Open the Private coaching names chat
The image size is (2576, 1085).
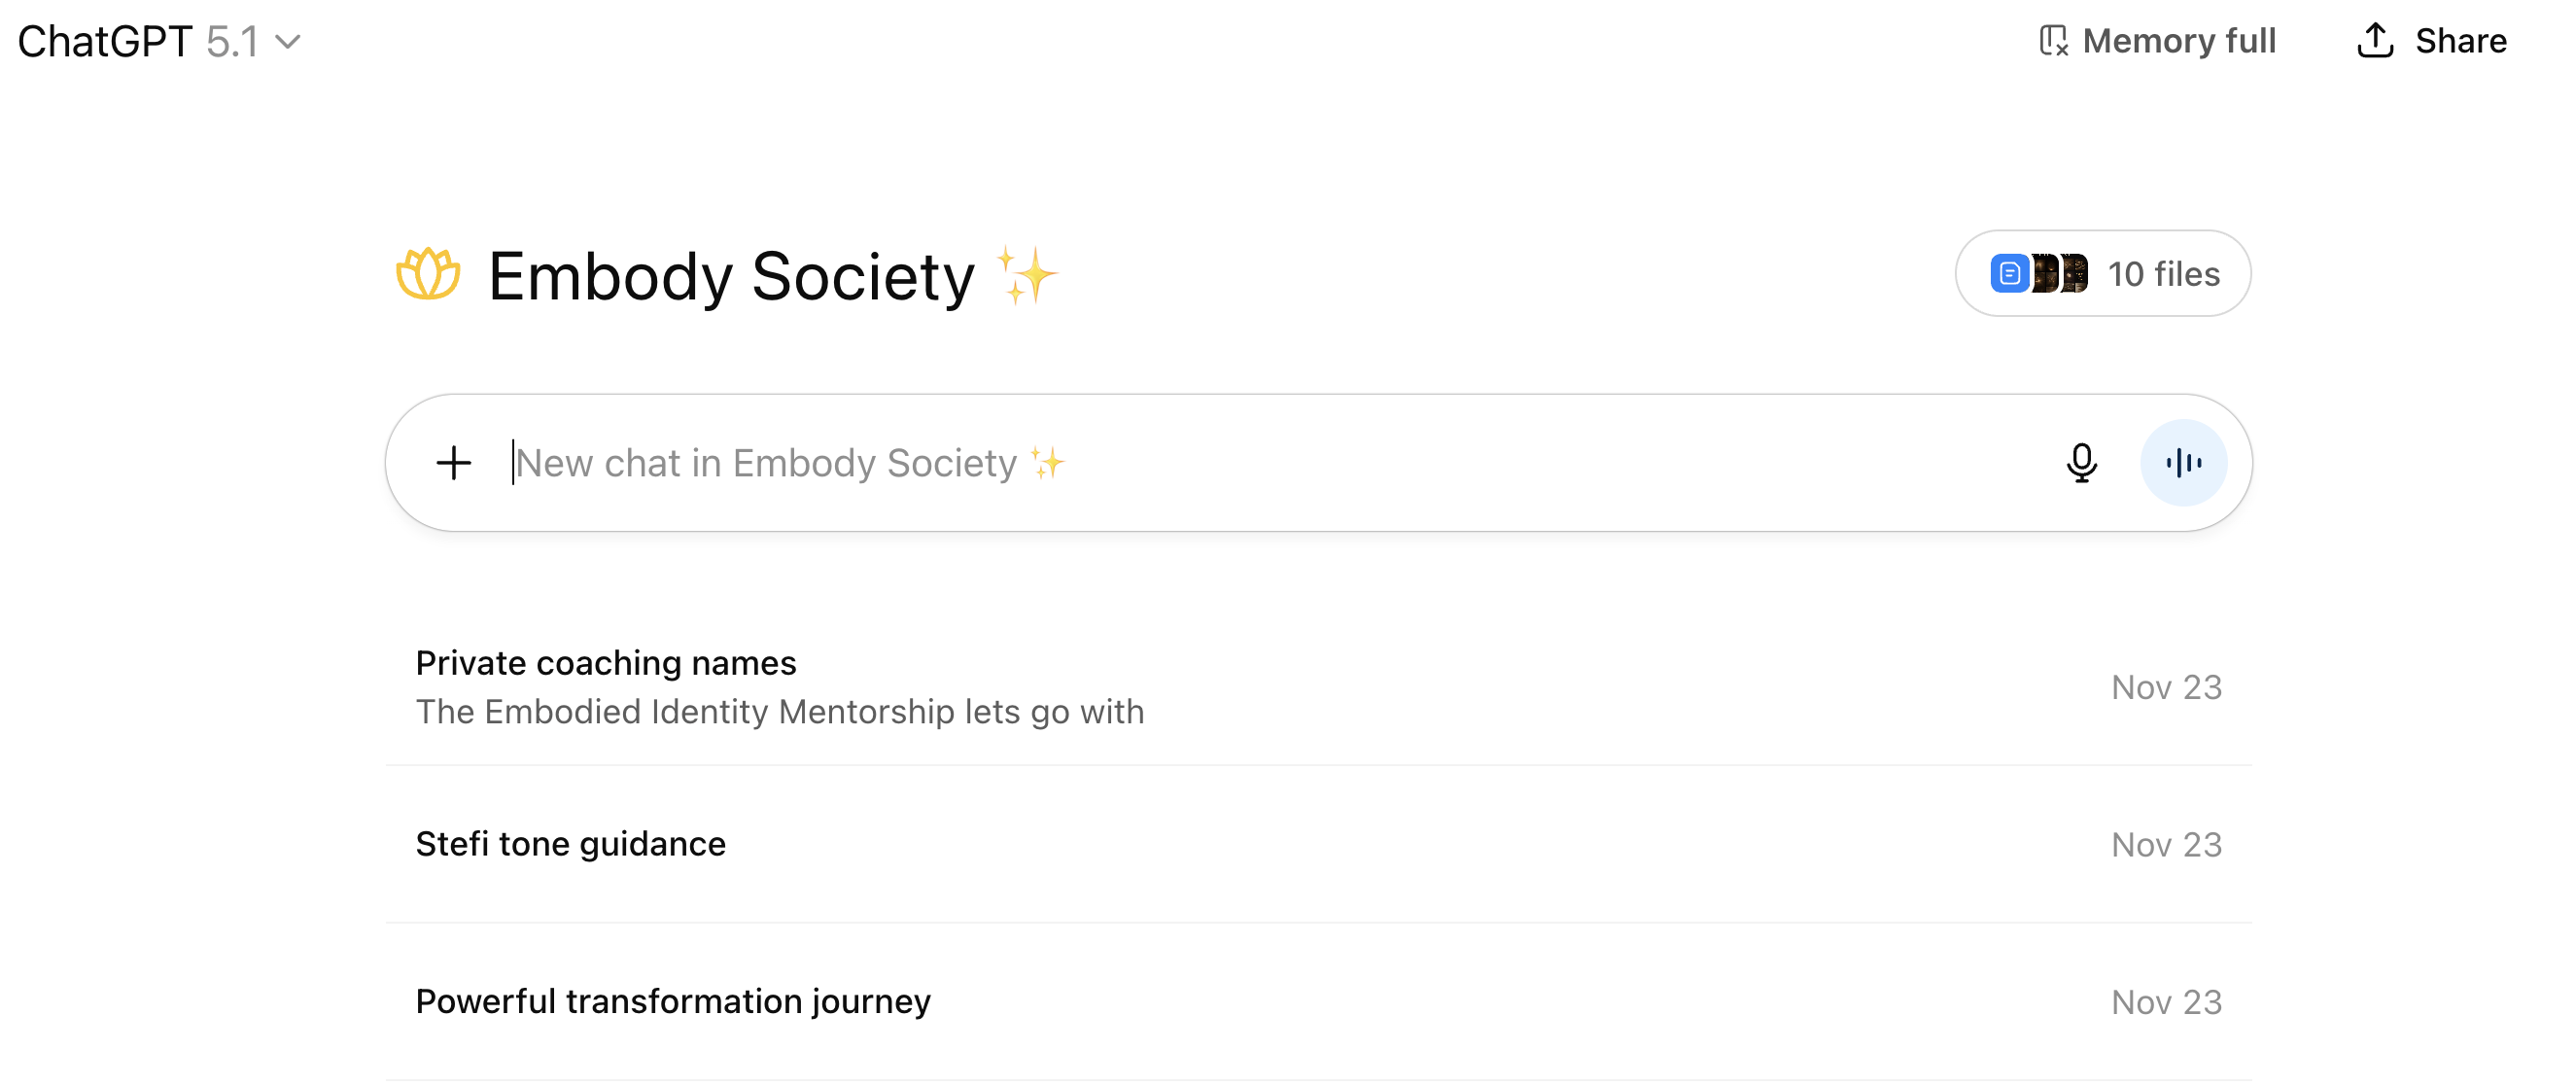tap(606, 663)
